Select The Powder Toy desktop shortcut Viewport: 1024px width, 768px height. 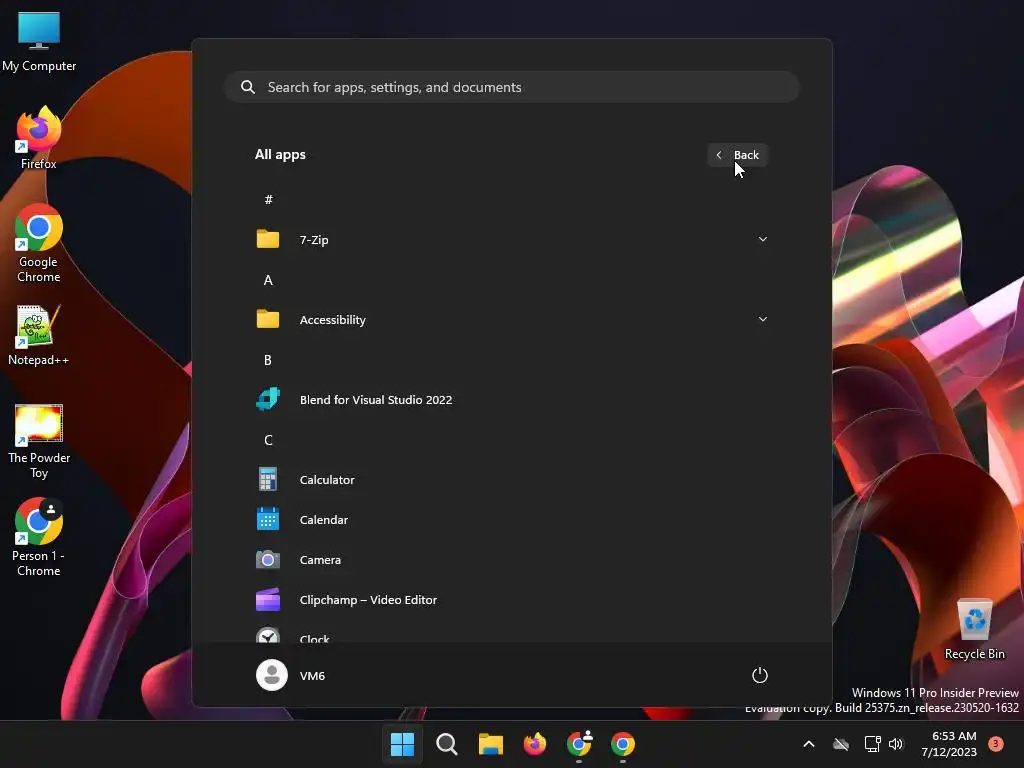(39, 442)
